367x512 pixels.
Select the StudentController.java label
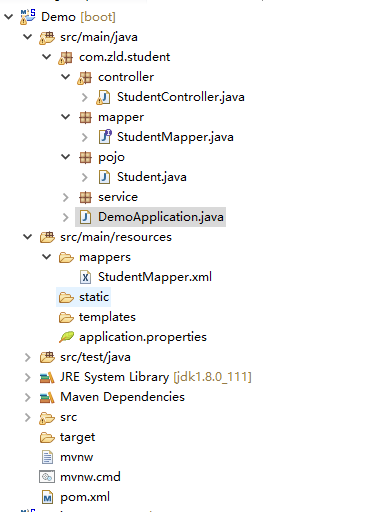[x=181, y=97]
